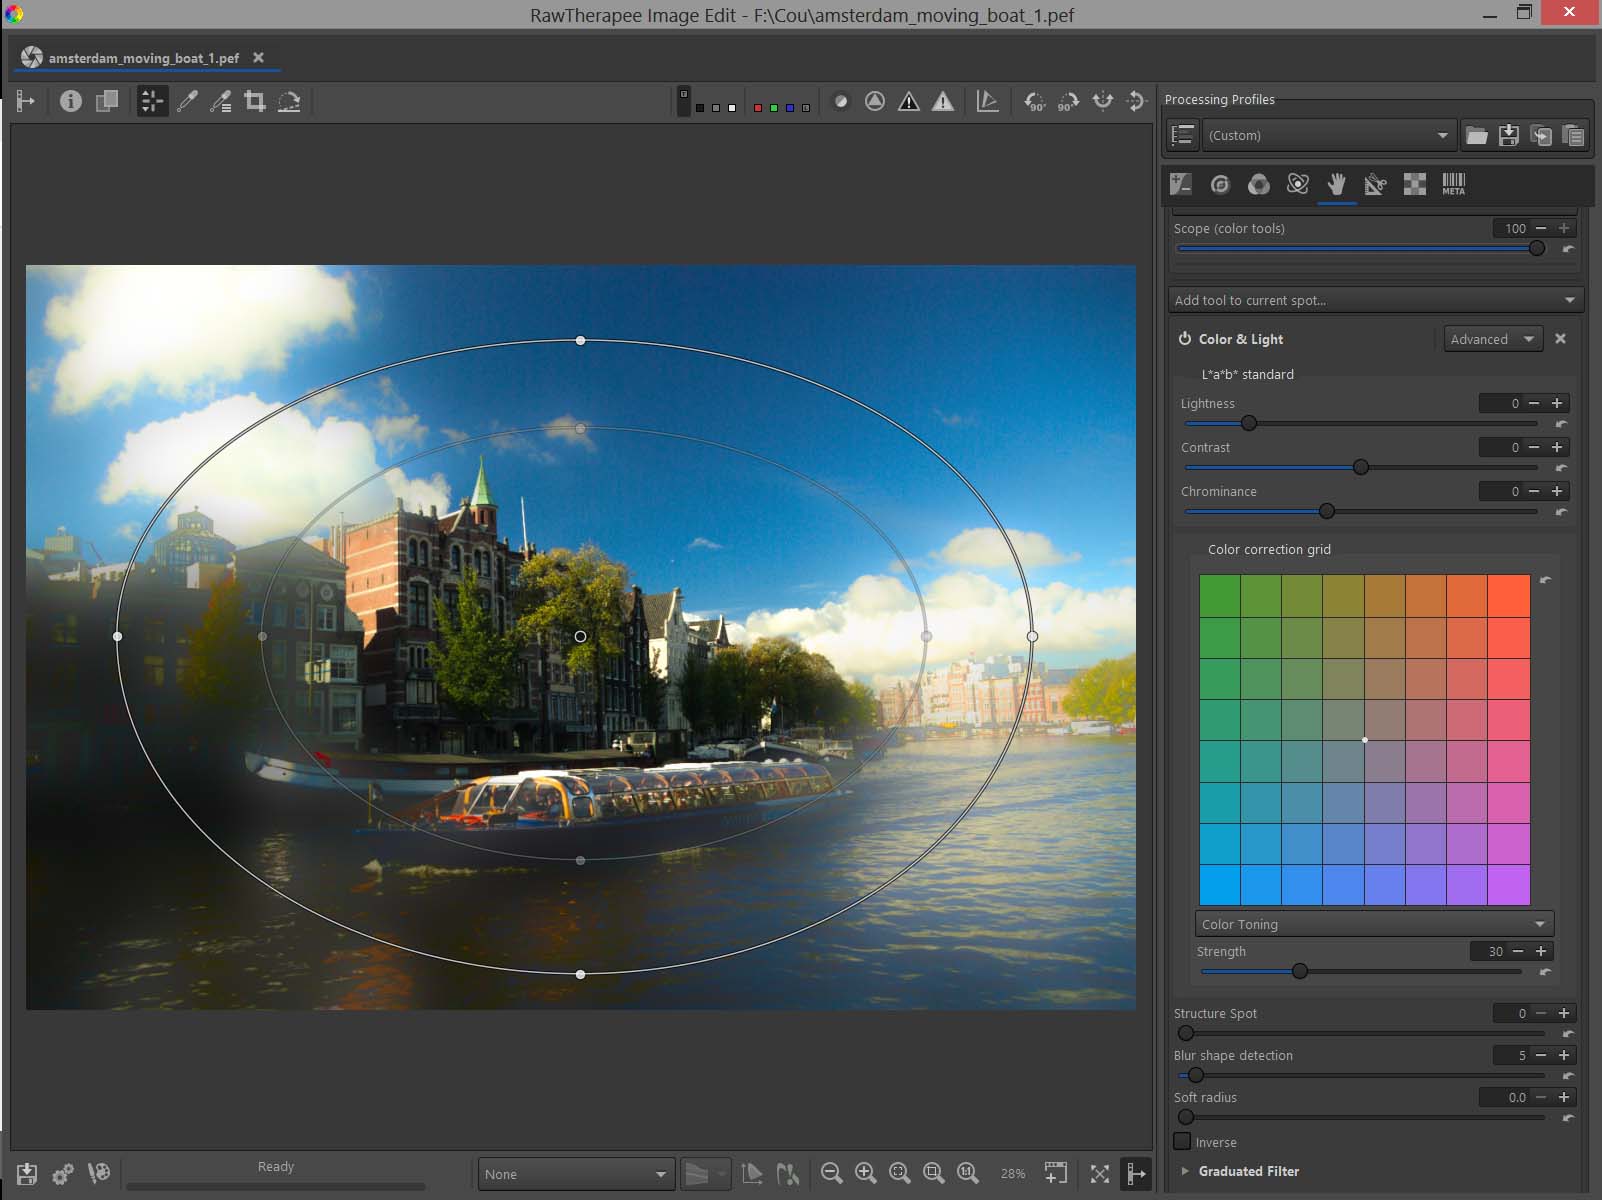Select the white balance picker tool
The width and height of the screenshot is (1602, 1200).
coord(187,101)
